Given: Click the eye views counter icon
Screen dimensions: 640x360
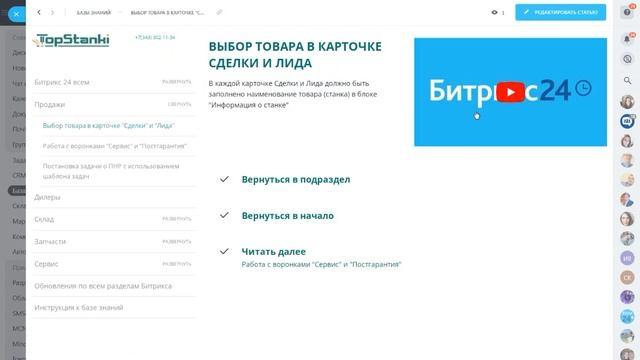Looking at the screenshot, I should 494,13.
